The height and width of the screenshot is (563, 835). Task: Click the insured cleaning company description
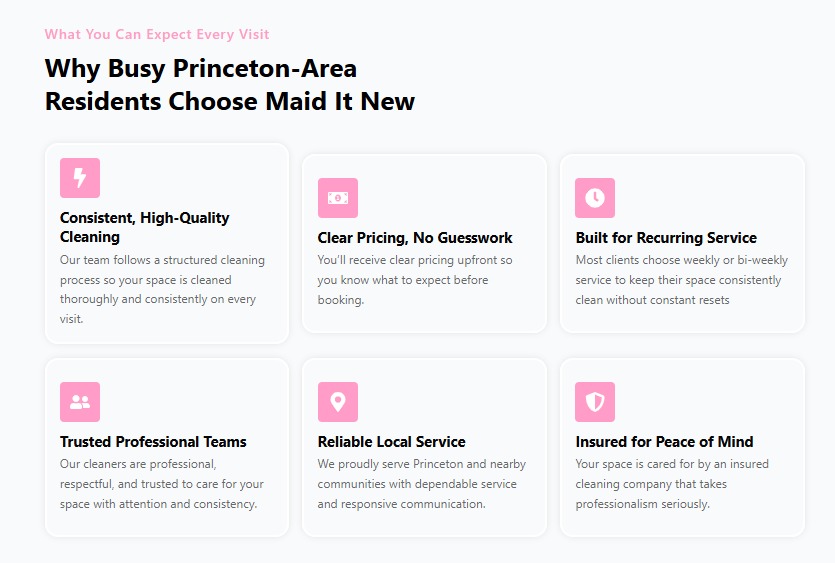click(x=672, y=484)
